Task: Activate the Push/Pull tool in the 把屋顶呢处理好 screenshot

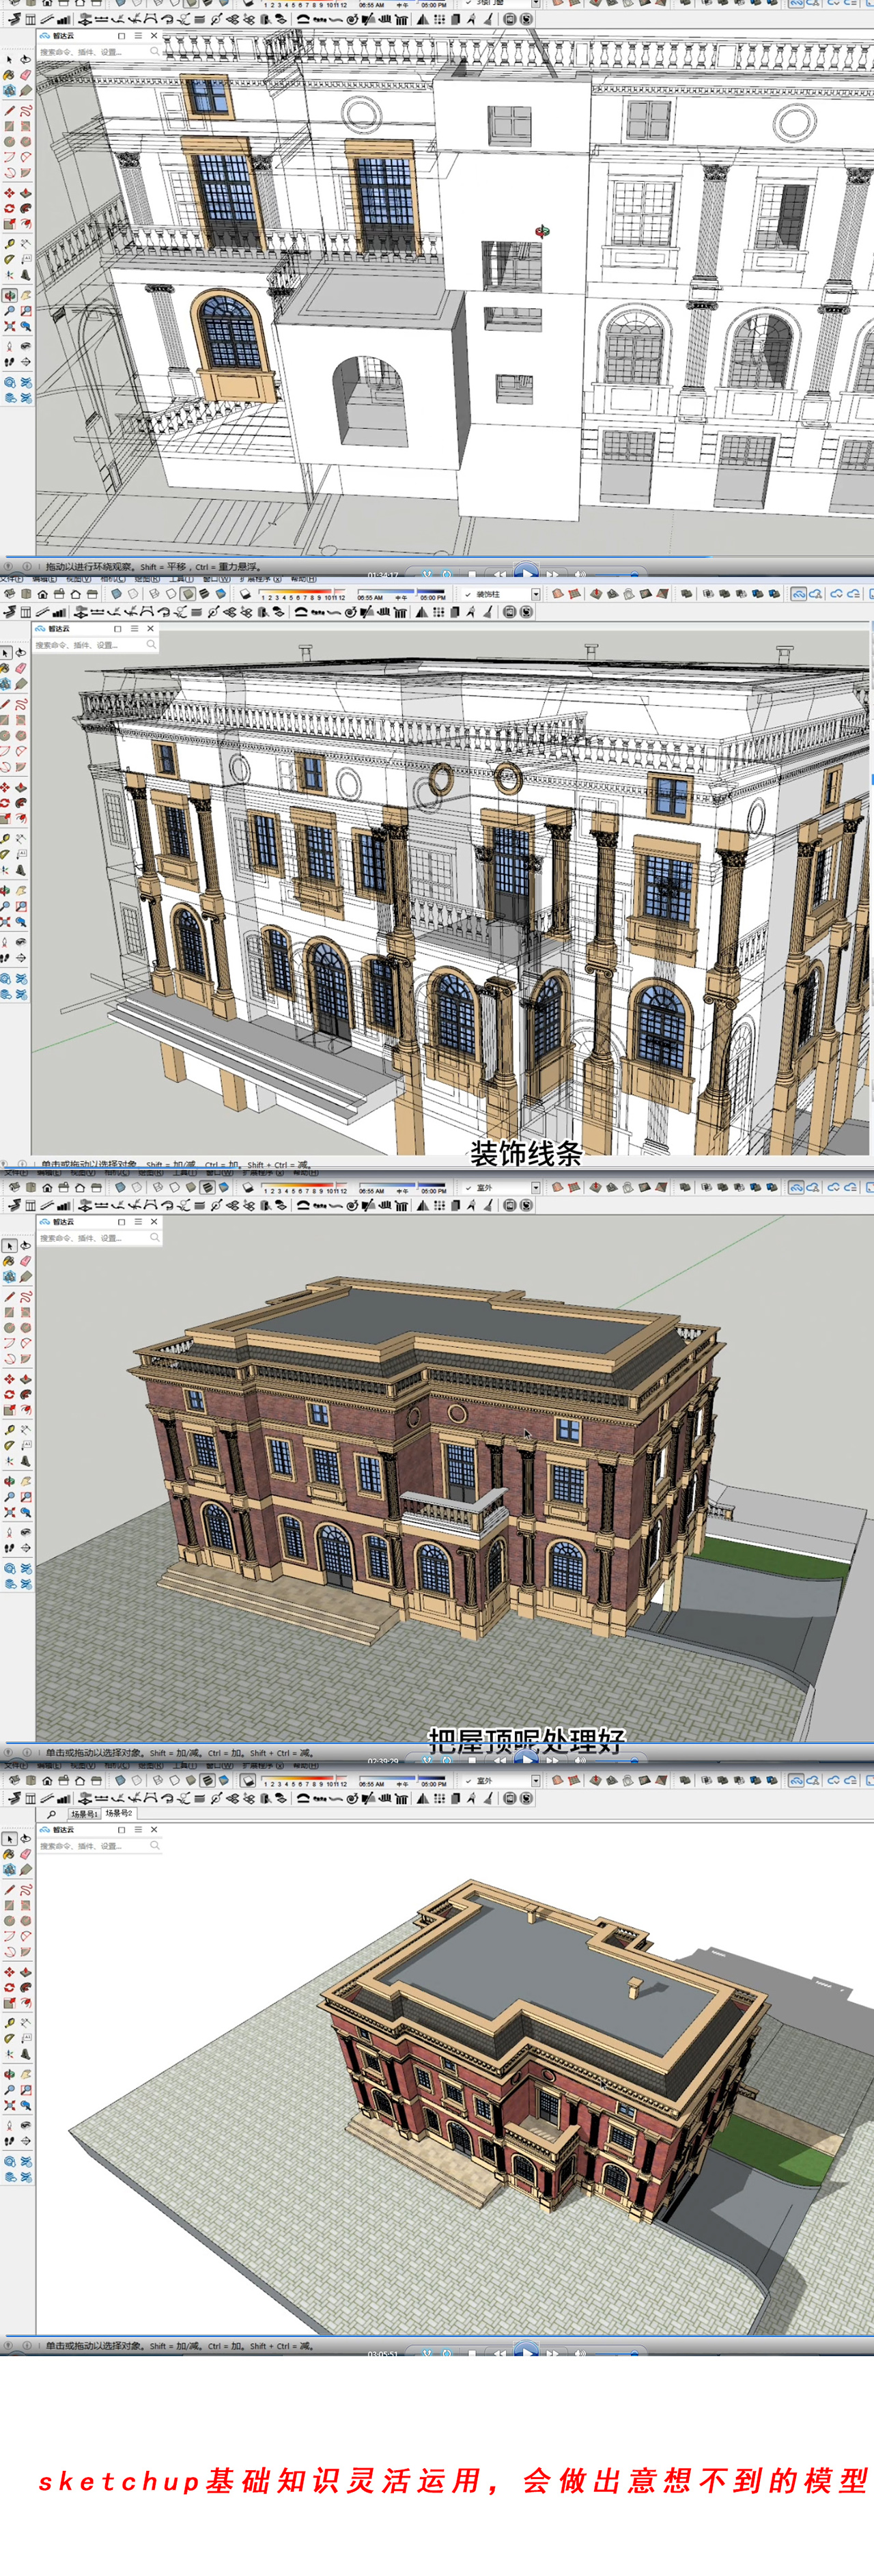Action: coord(26,1379)
